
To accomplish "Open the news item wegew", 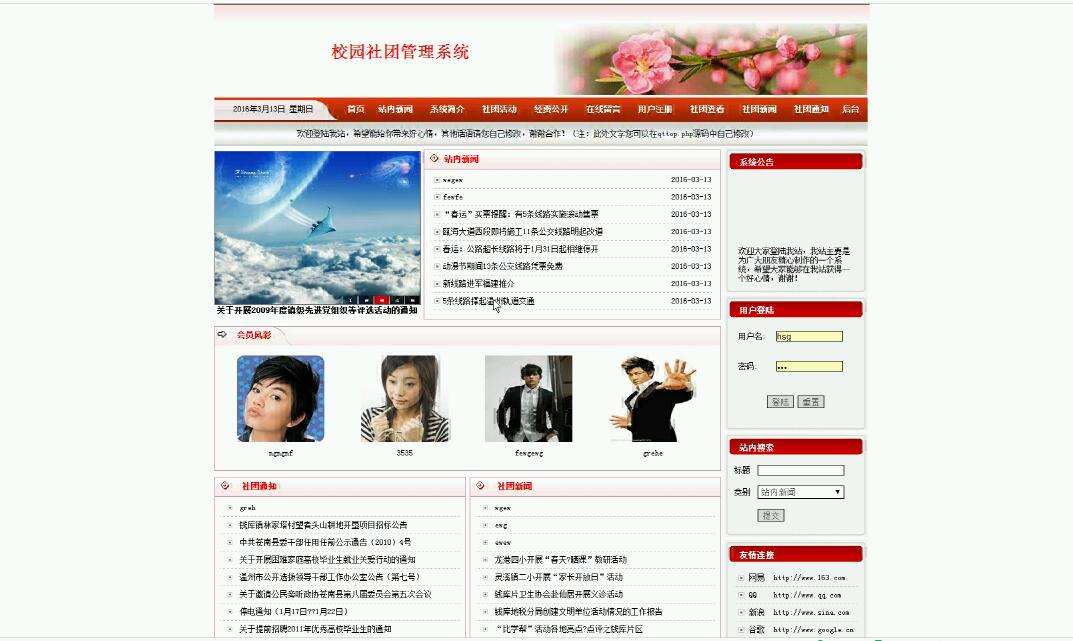I will (x=452, y=180).
